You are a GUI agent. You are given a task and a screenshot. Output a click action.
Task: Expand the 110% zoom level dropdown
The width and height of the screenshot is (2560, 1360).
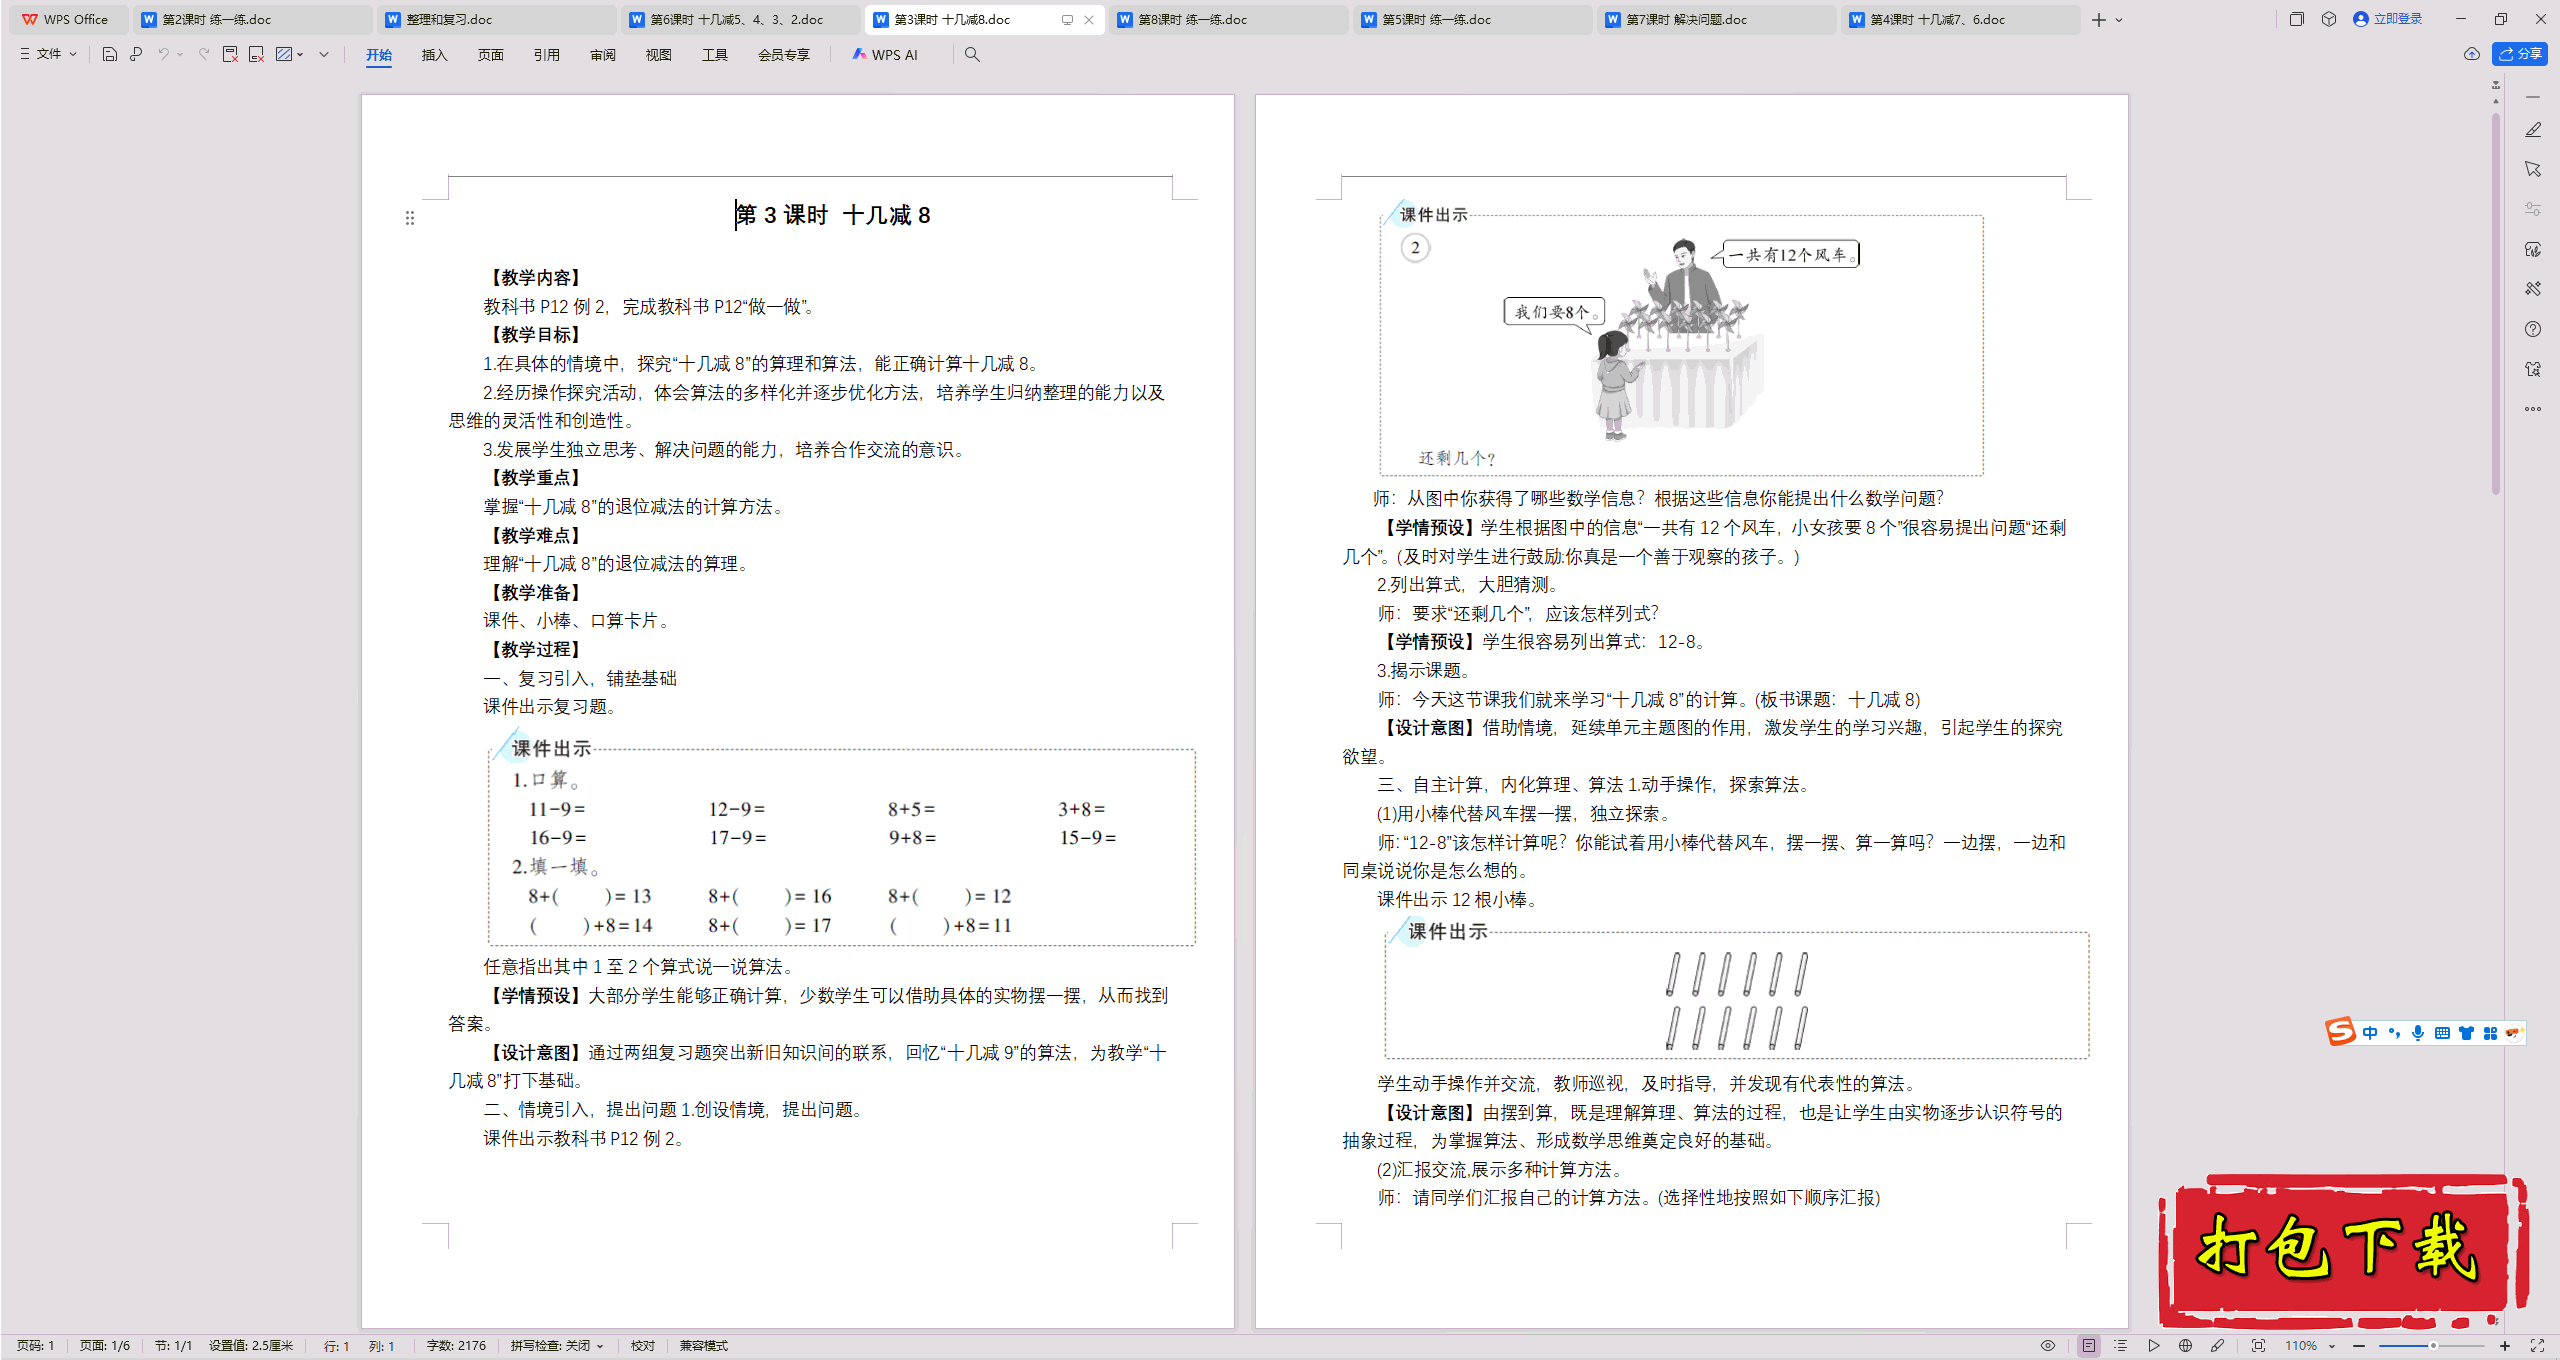pyautogui.click(x=2331, y=1346)
